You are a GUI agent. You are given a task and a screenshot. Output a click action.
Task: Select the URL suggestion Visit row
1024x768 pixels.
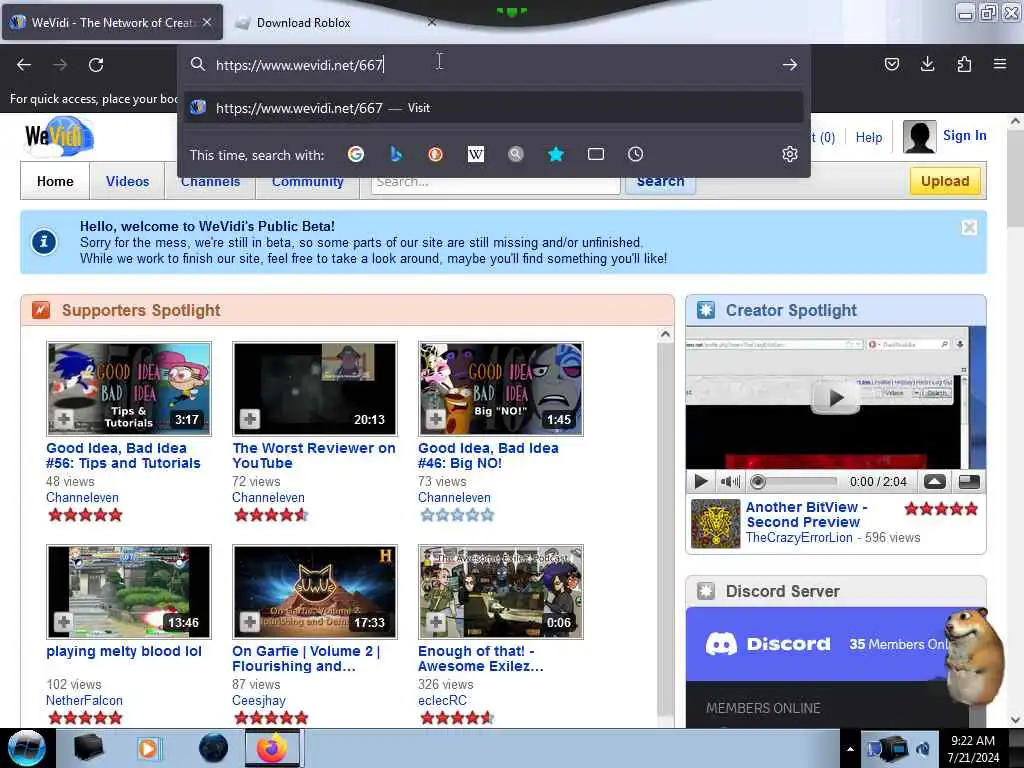[493, 108]
